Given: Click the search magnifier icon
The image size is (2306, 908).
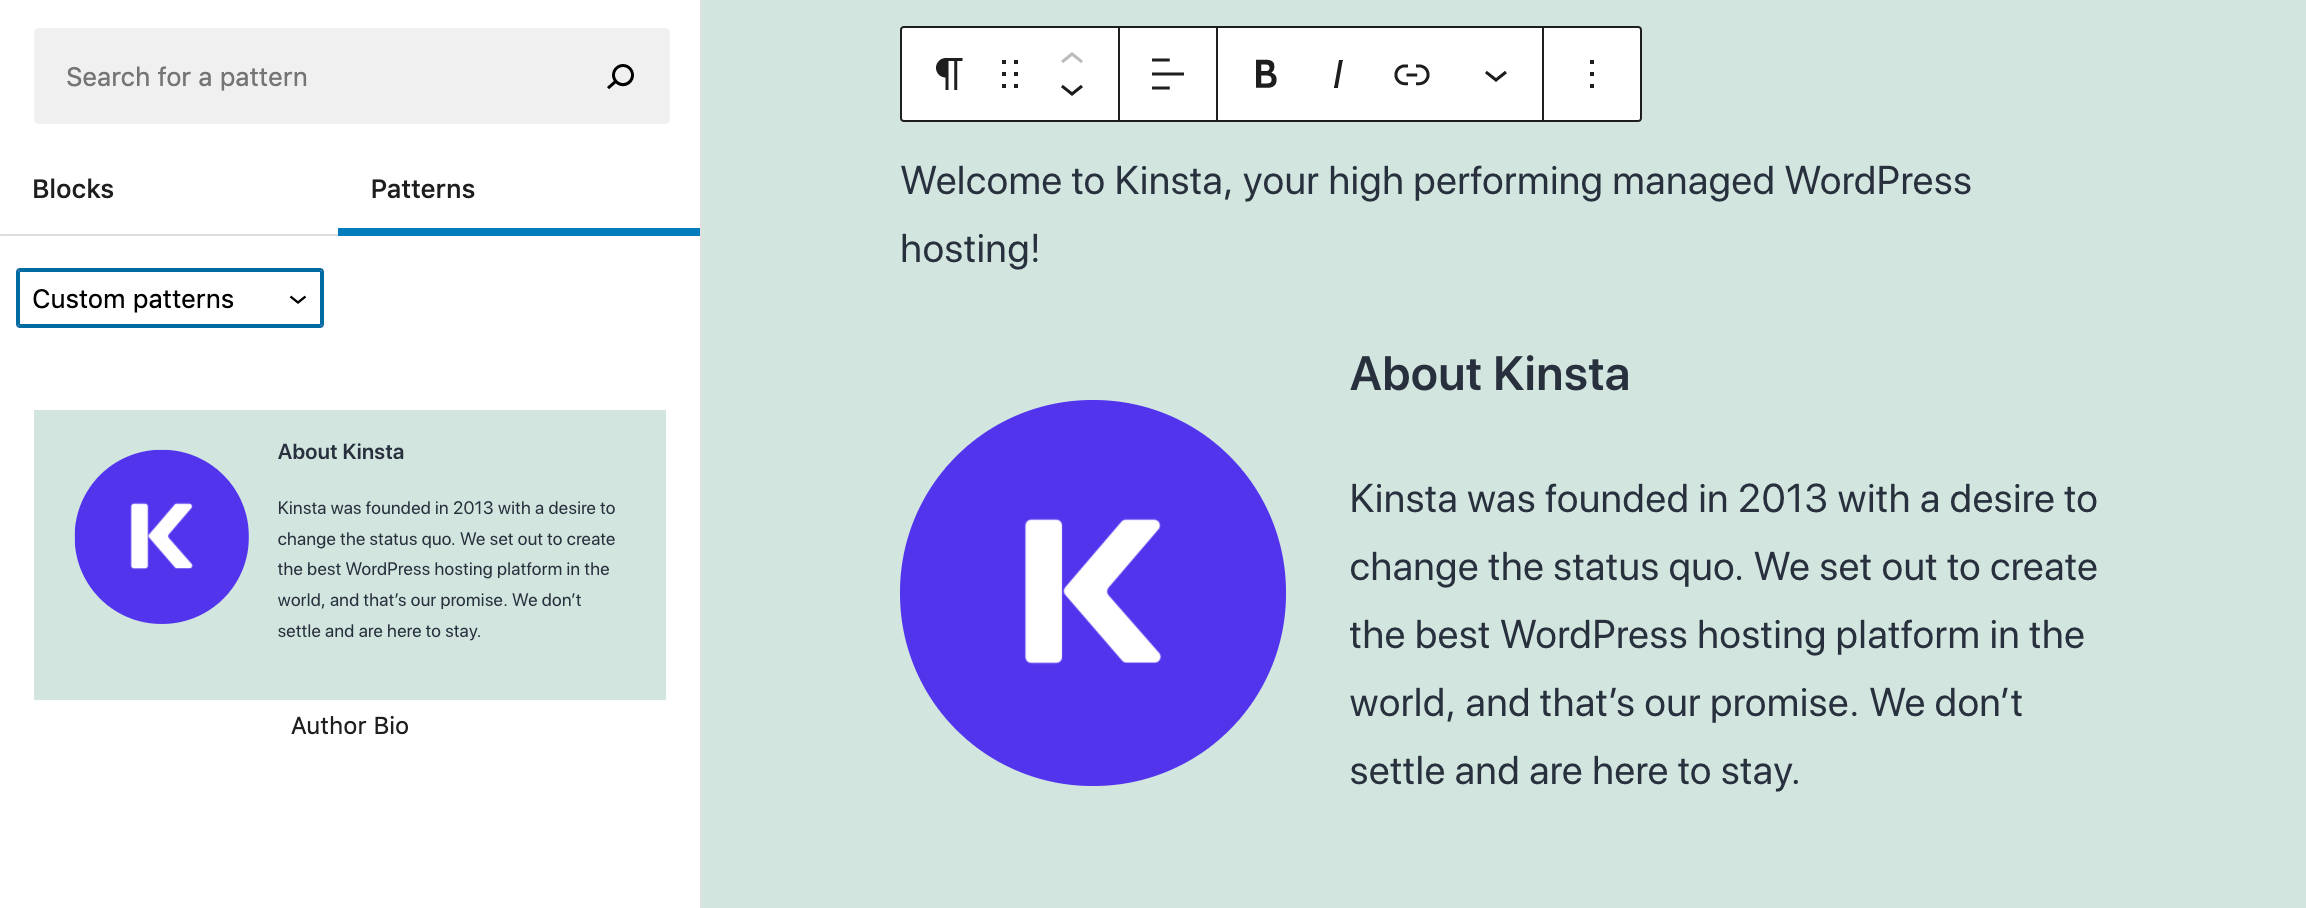Looking at the screenshot, I should pyautogui.click(x=621, y=76).
